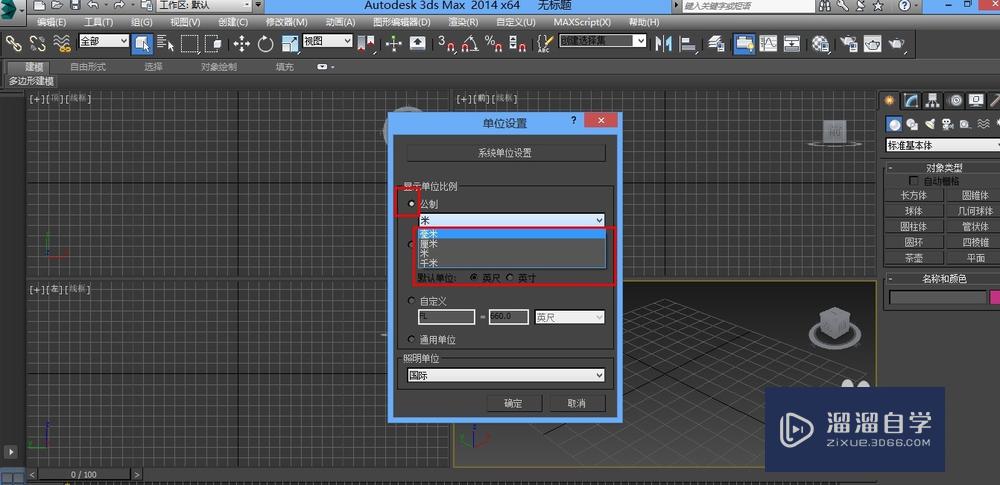Screen dimensions: 1000x485
Task: Collapse the metric dropdown showing 米
Action: tap(511, 220)
